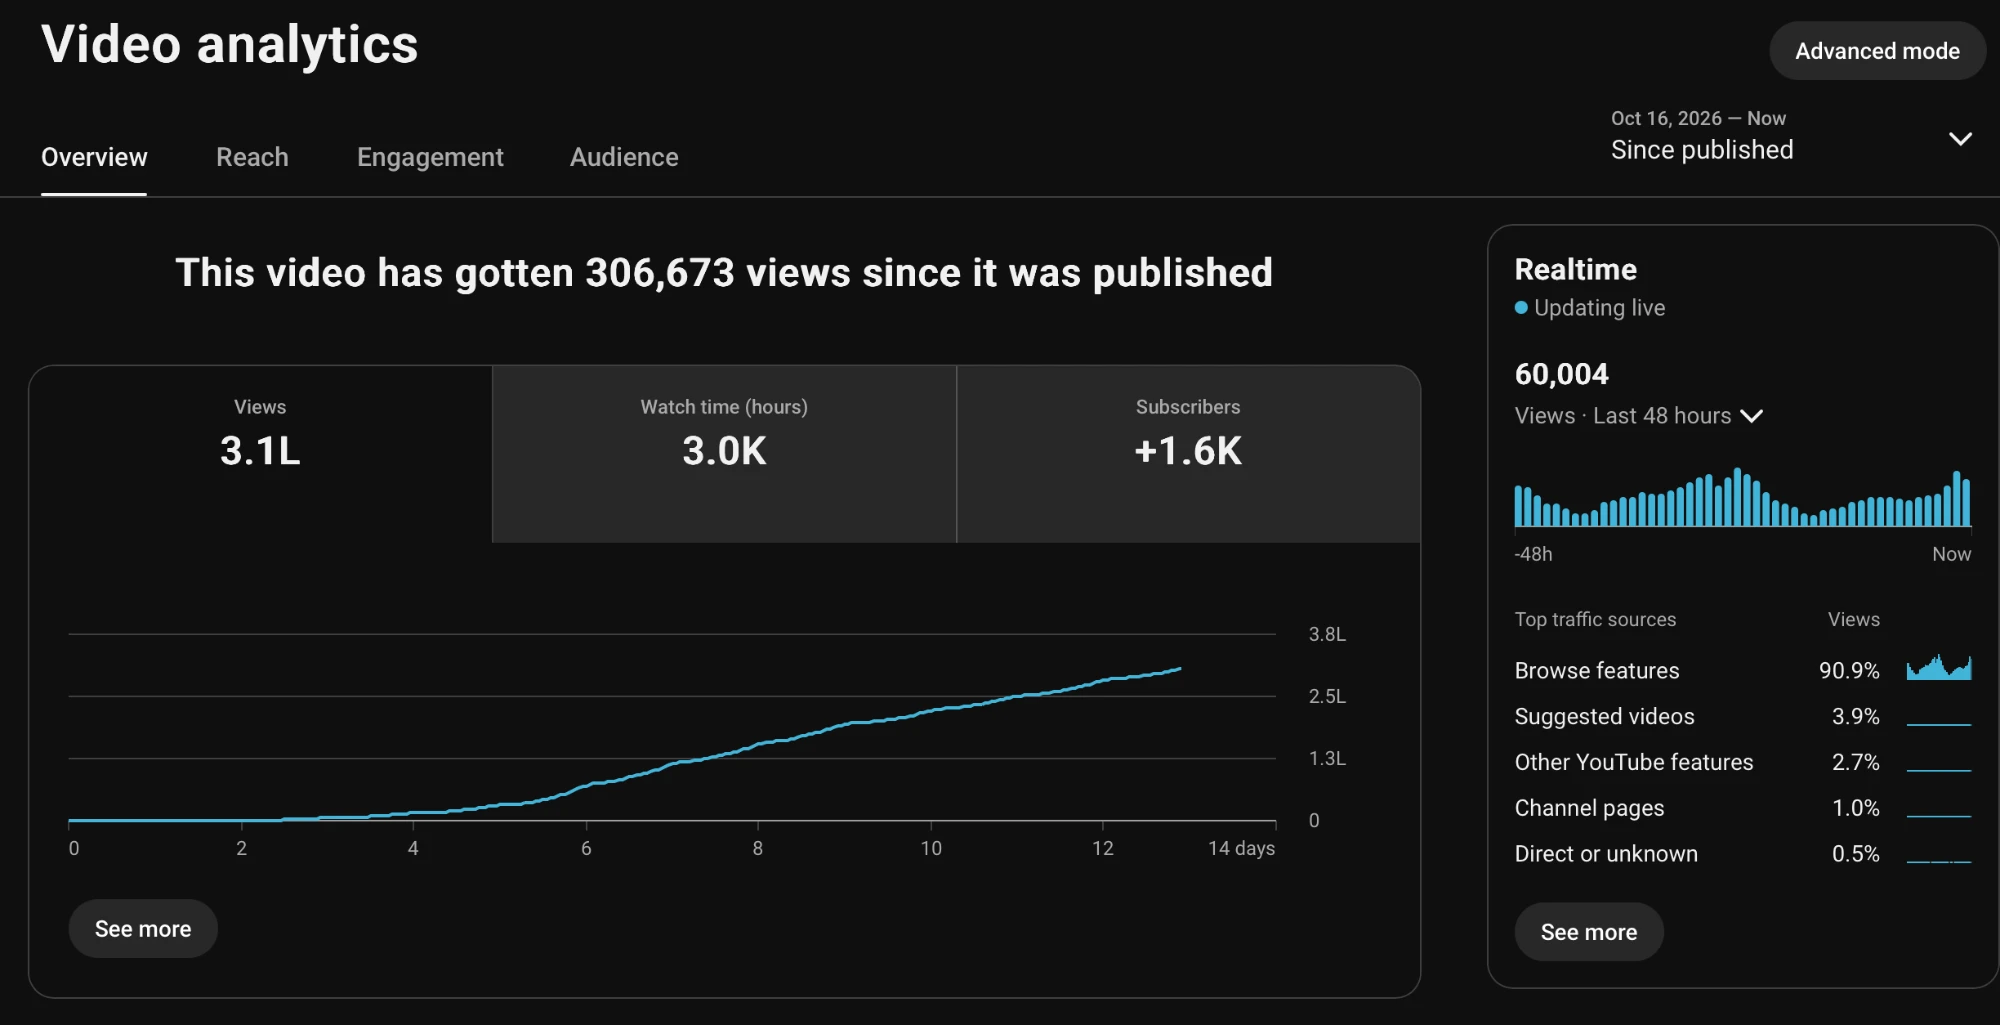Switch to the Overview tab
This screenshot has width=2000, height=1025.
(x=94, y=157)
